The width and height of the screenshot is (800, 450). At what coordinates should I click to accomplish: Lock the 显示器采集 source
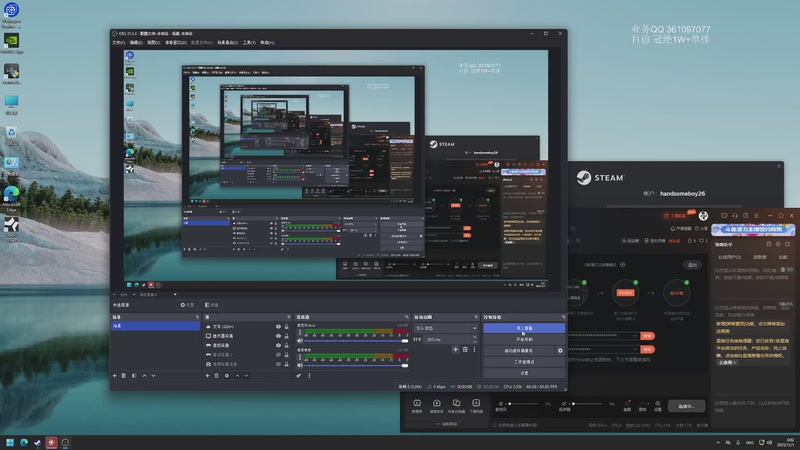pyautogui.click(x=286, y=336)
